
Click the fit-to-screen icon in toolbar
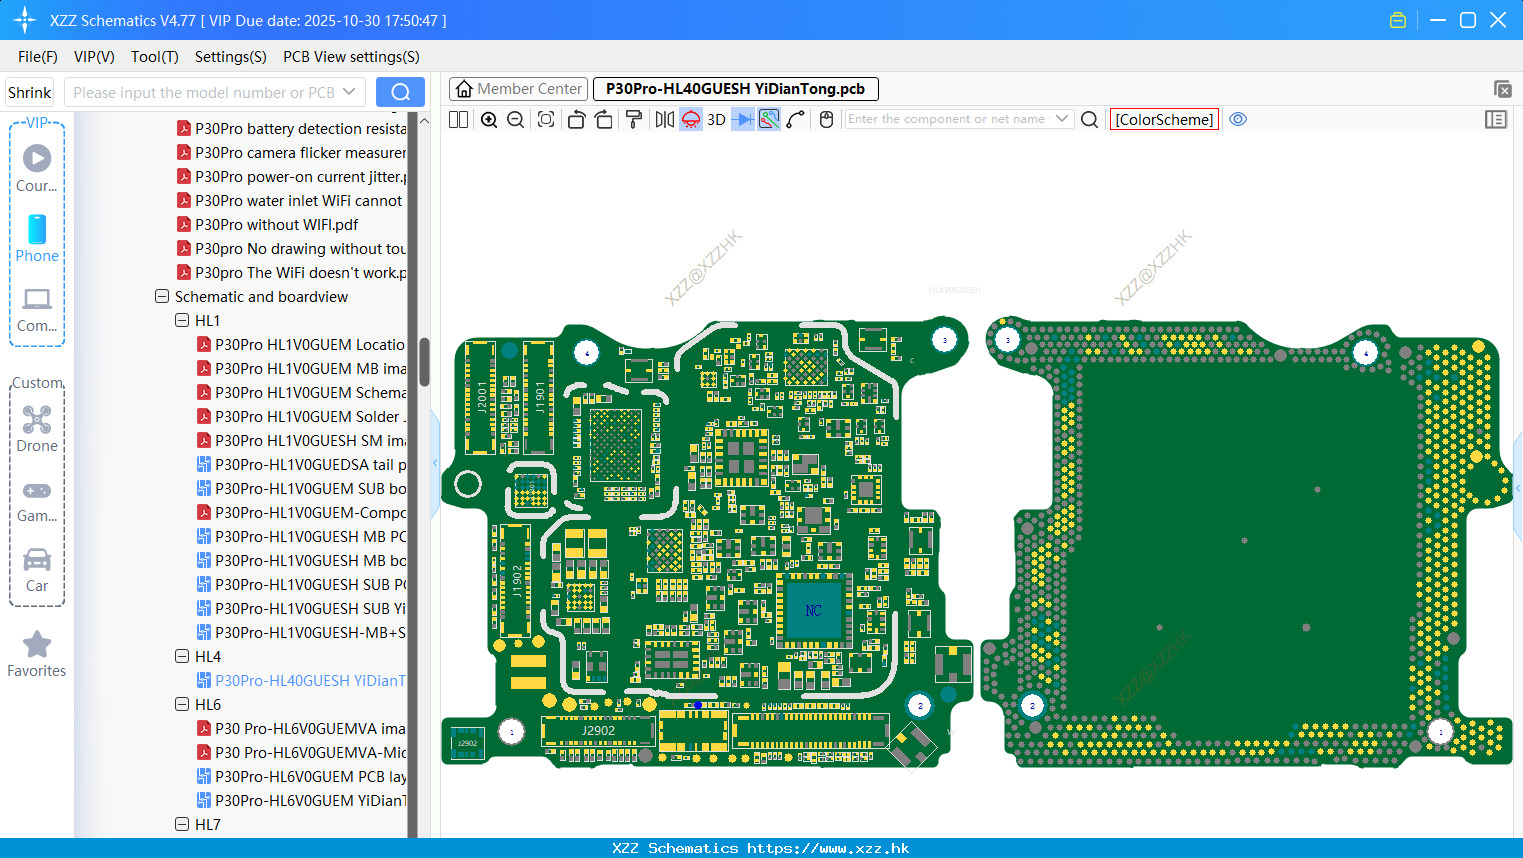pos(546,120)
